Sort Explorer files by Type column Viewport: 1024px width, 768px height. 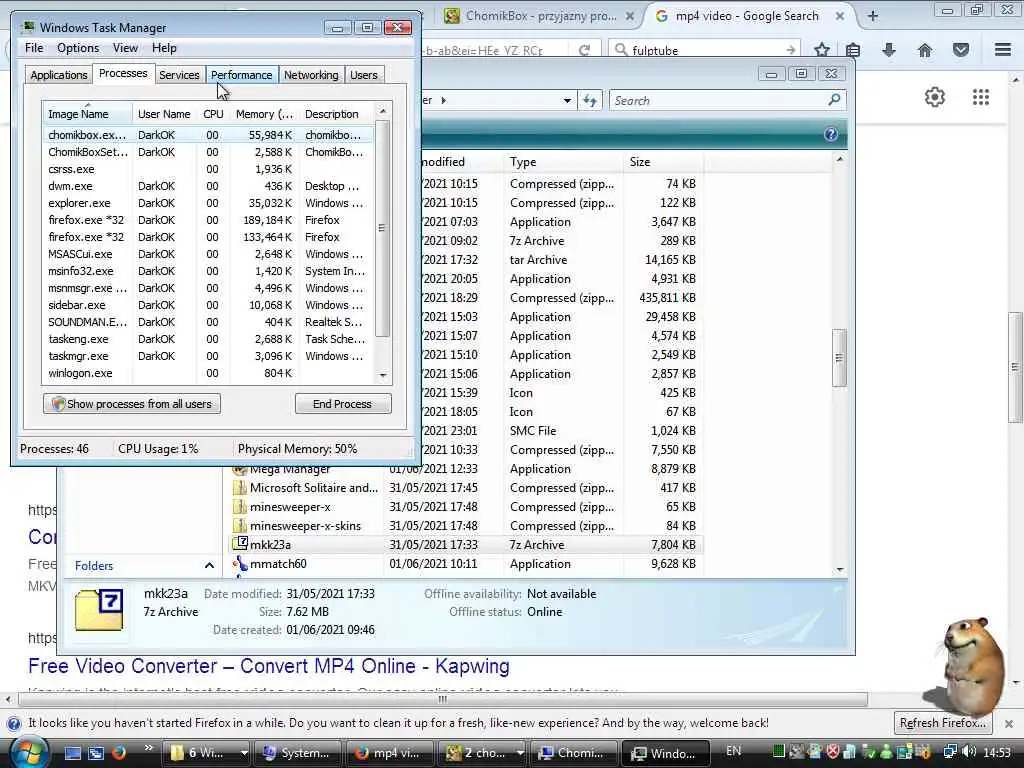pyautogui.click(x=563, y=162)
